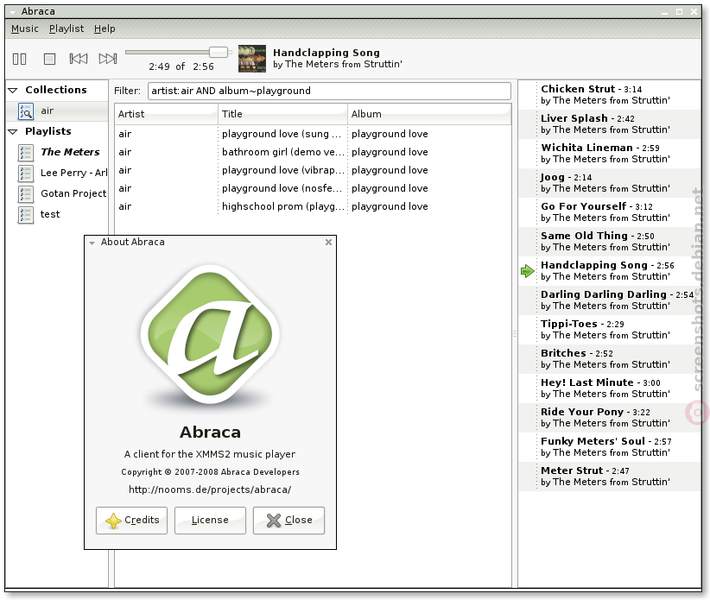710x600 pixels.
Task: Select Hey! Last Minute in the playlist
Action: click(609, 389)
